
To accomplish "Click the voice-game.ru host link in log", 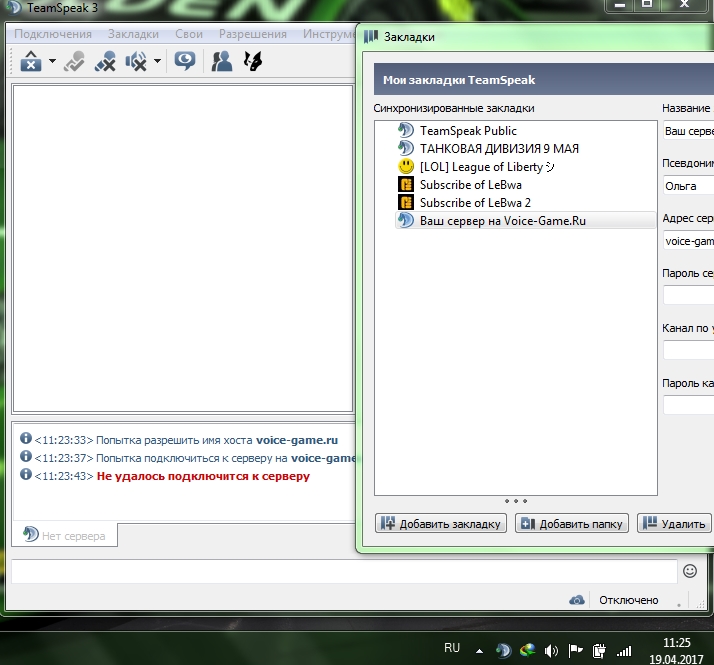I will 297,440.
